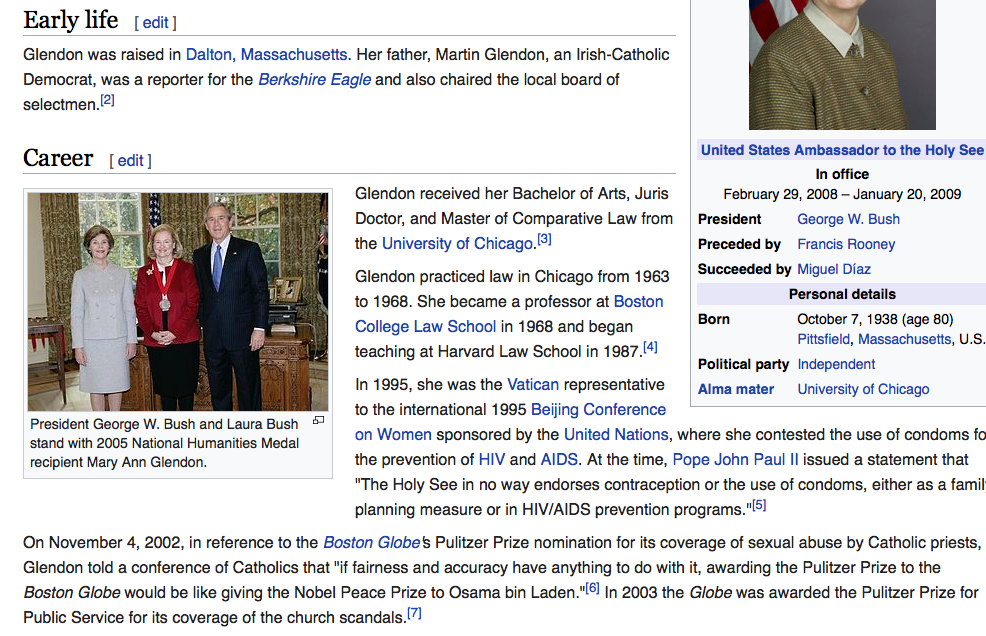Open the Dalton, Massachusetts link
The width and height of the screenshot is (986, 636).
pyautogui.click(x=267, y=54)
